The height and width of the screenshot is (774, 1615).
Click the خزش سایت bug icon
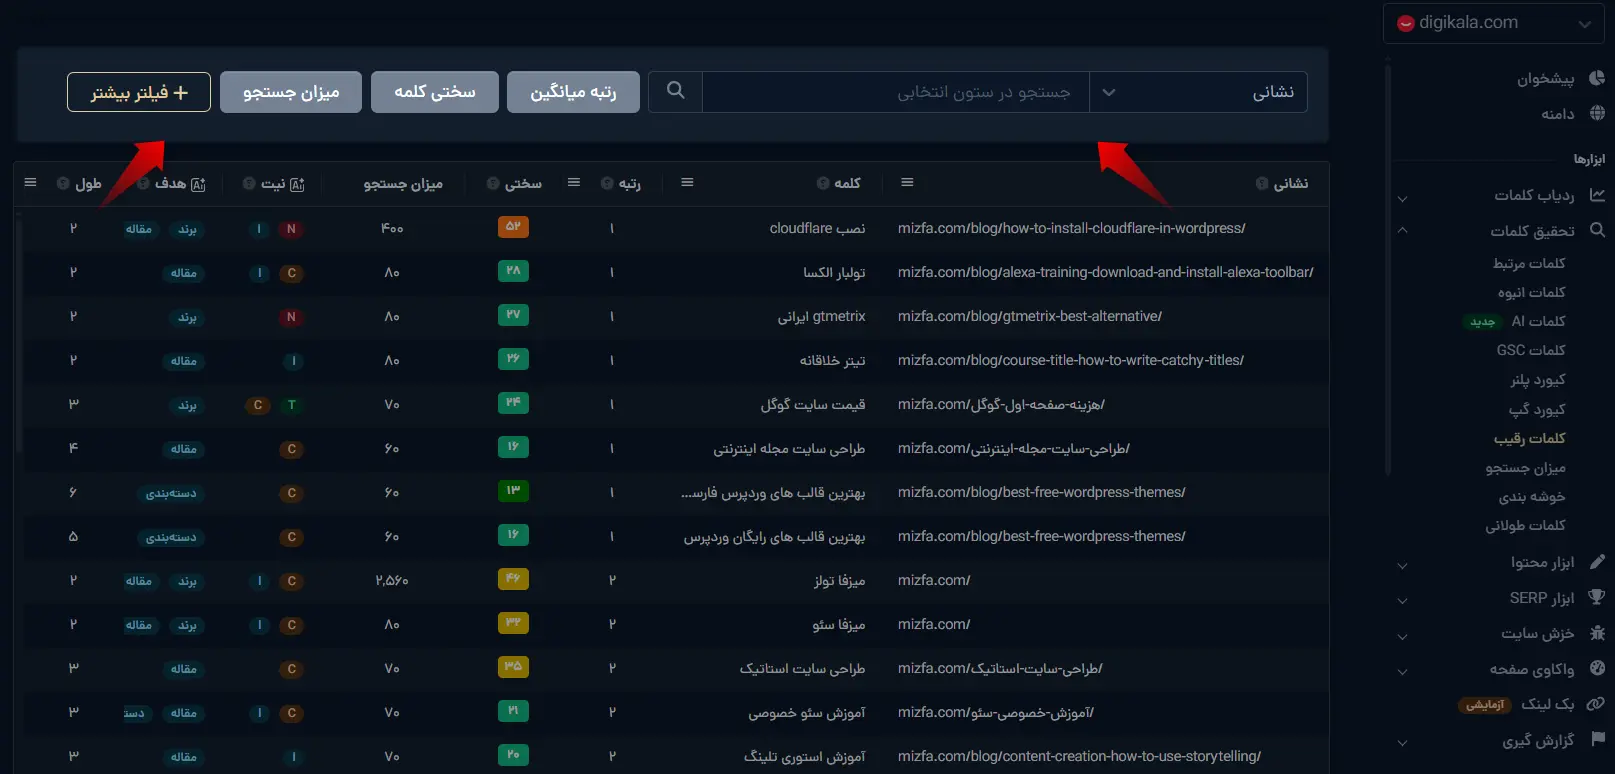(x=1597, y=633)
